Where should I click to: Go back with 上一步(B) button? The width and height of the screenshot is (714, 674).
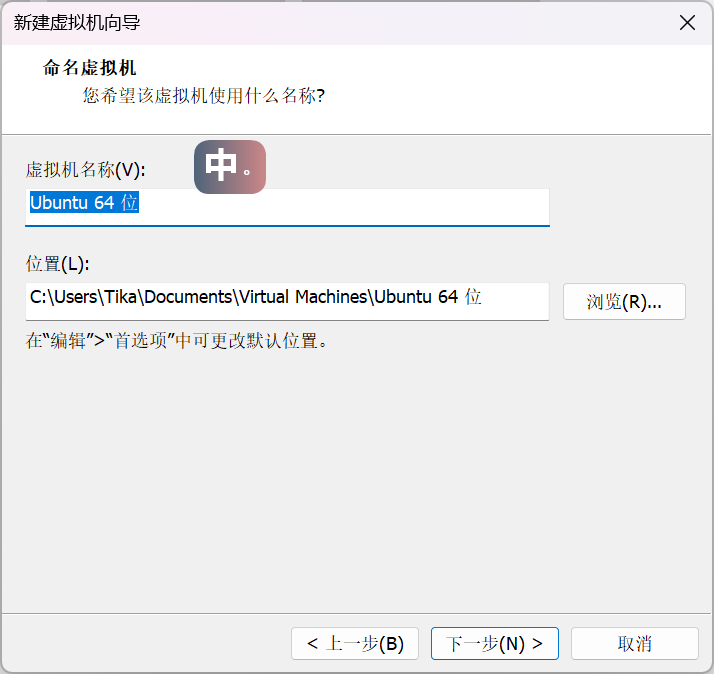(x=355, y=643)
